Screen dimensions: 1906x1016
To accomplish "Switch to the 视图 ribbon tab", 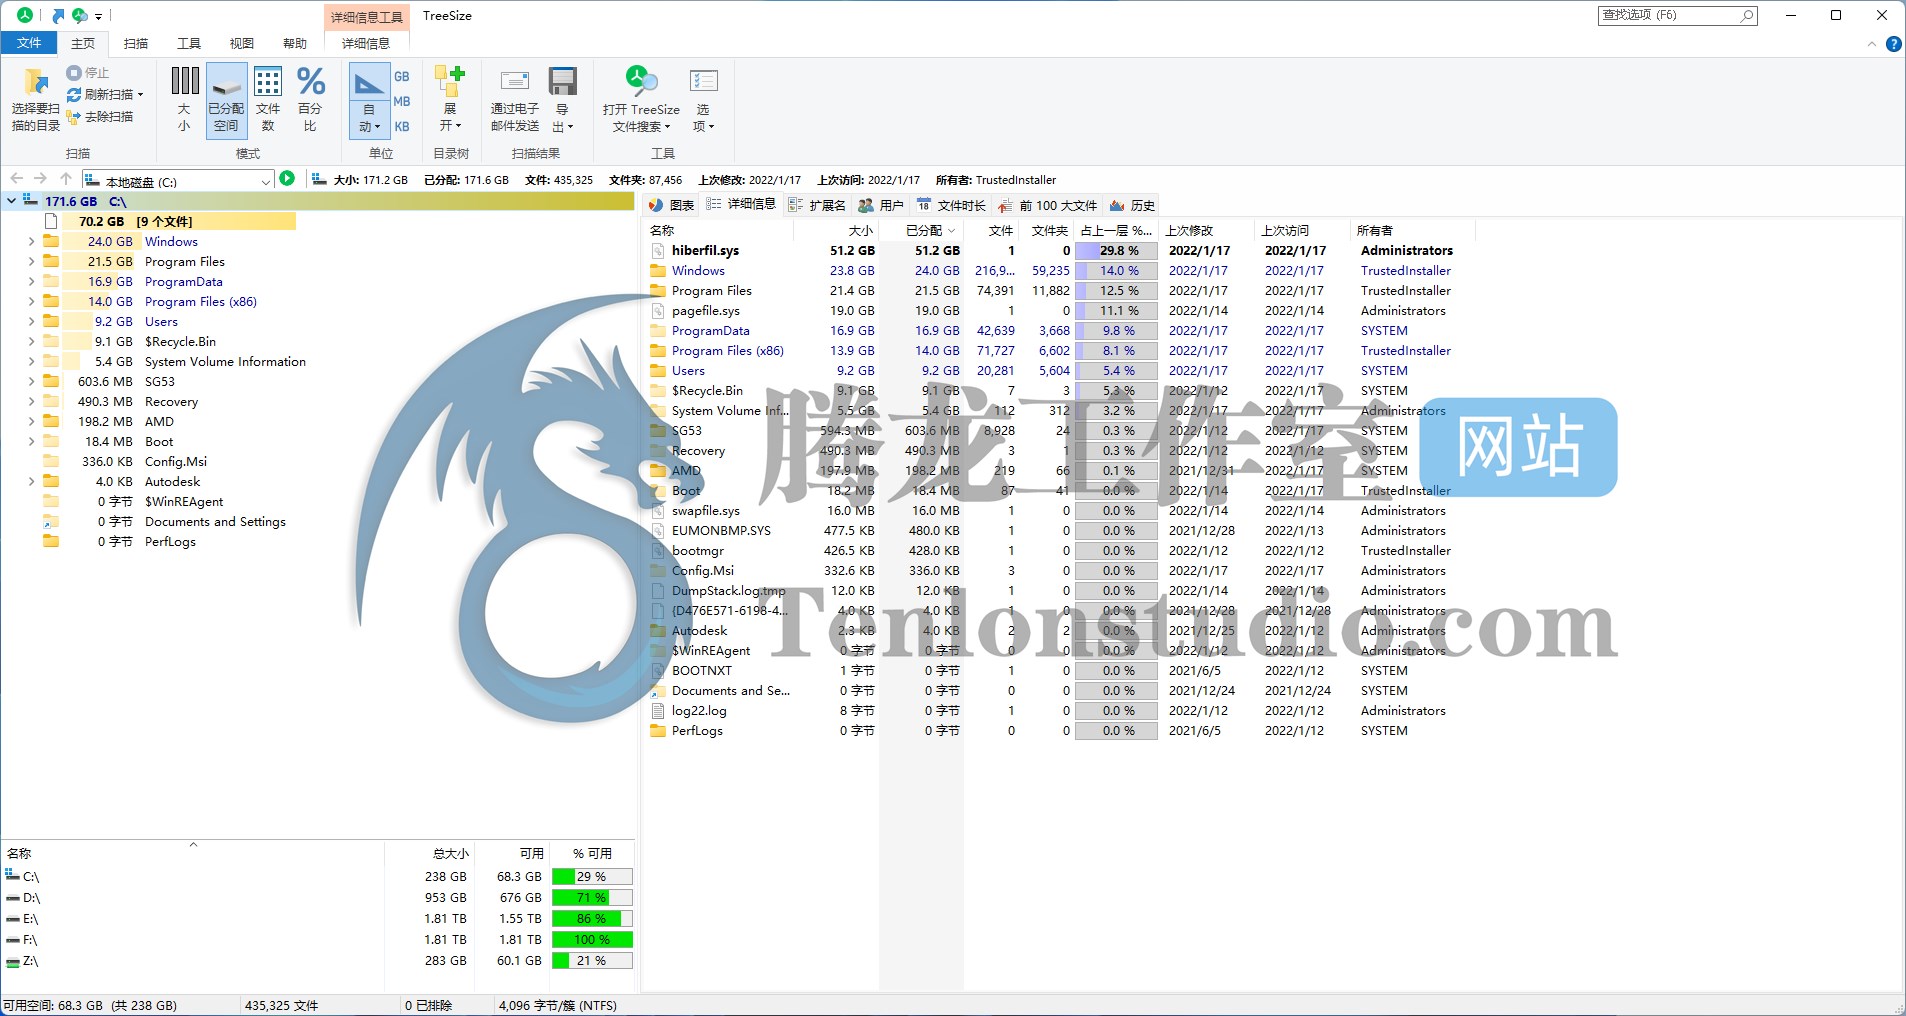I will click(x=242, y=43).
